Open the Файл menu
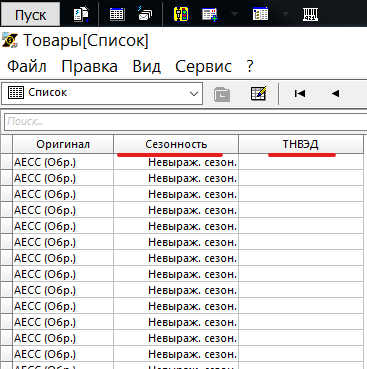367x369 pixels. click(x=27, y=66)
